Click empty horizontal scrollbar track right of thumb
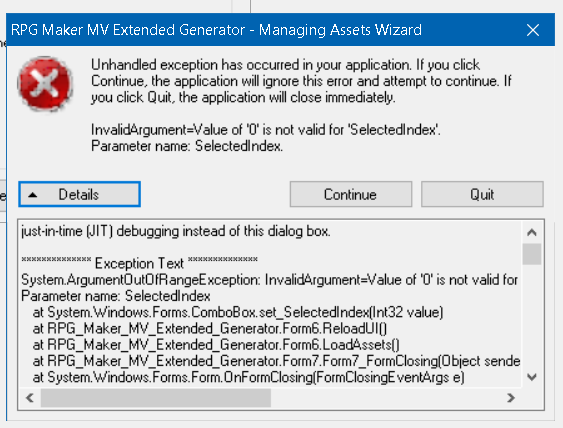Image resolution: width=563 pixels, height=428 pixels. [x=386, y=398]
